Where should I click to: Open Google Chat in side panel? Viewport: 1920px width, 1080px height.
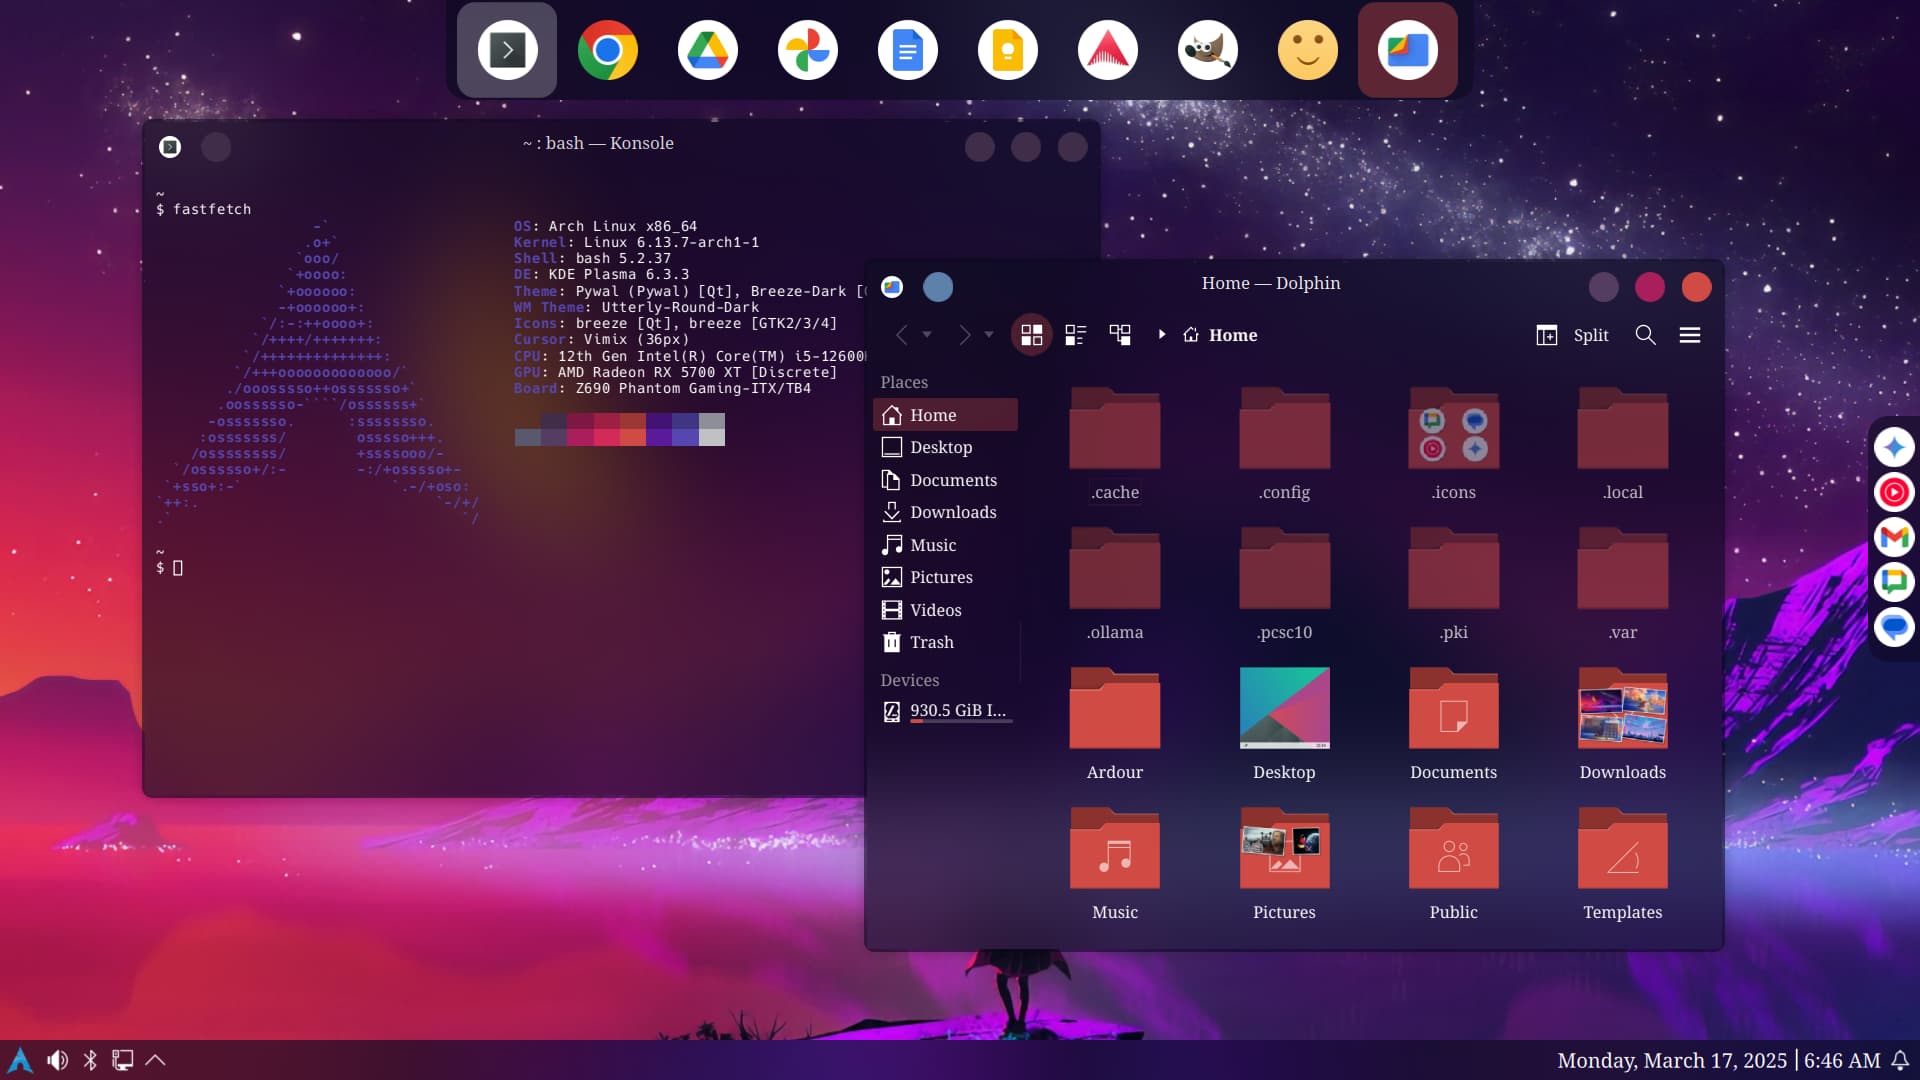point(1894,582)
